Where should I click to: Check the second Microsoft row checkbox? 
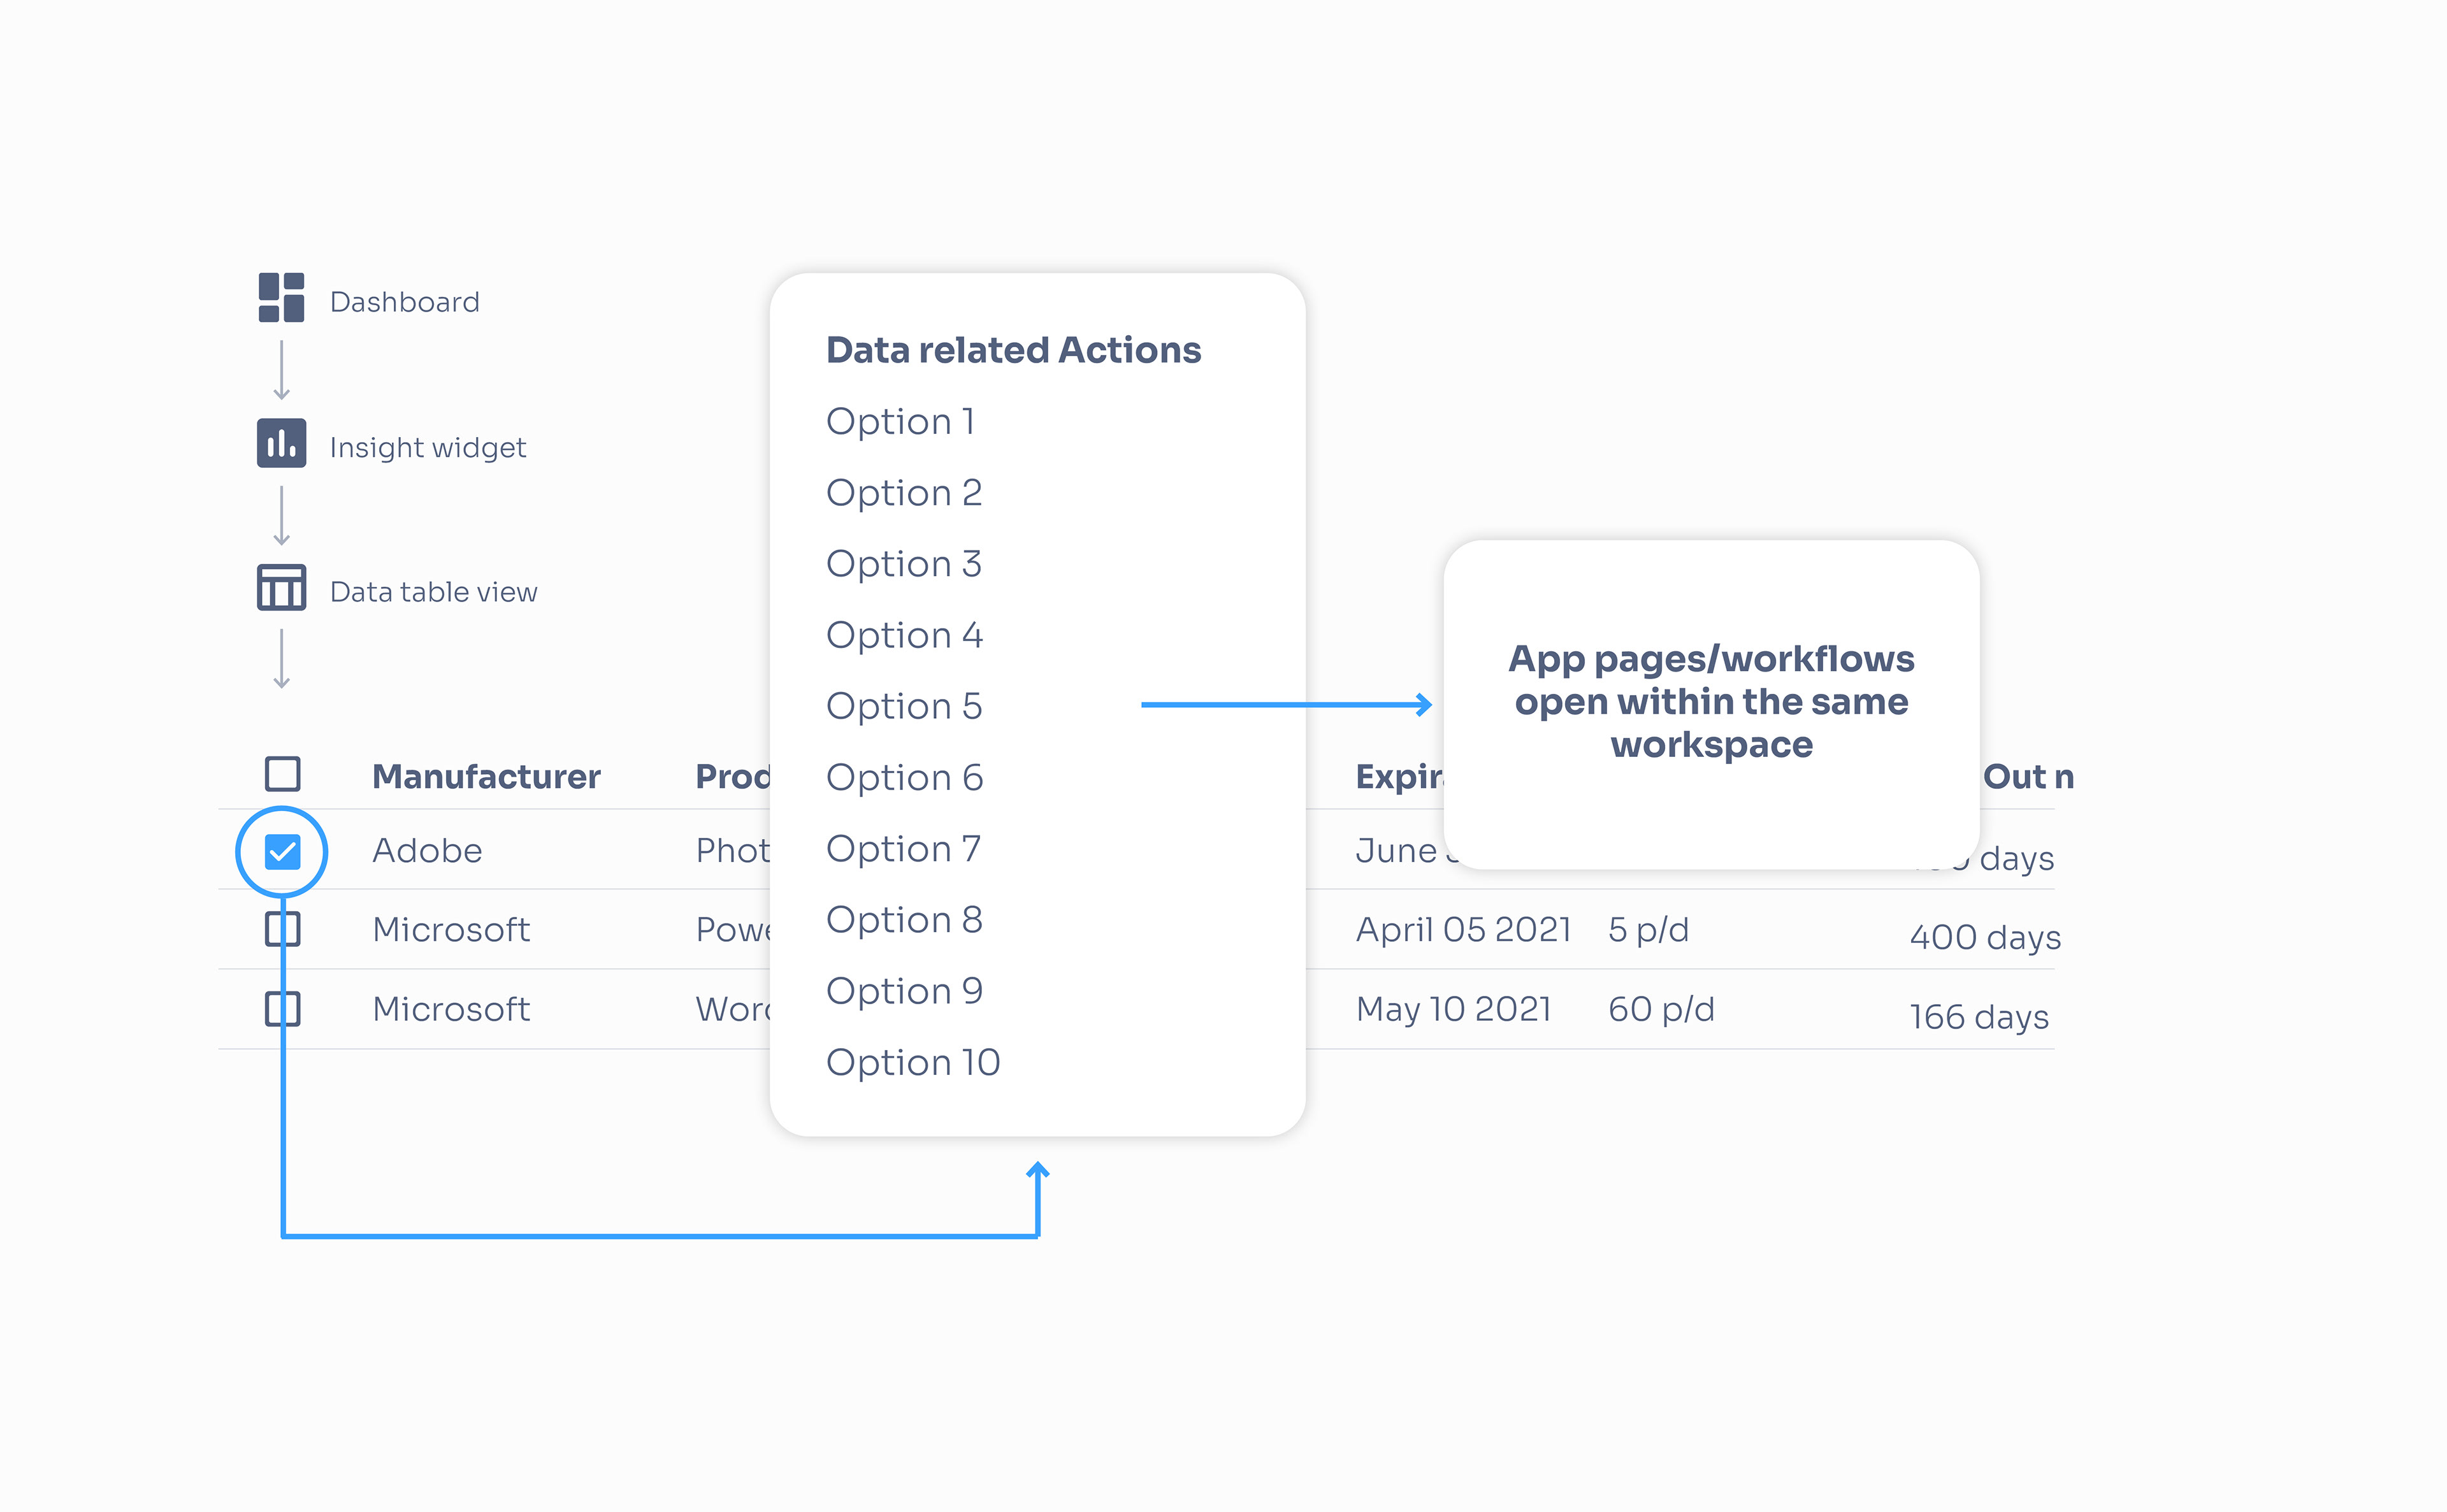pyautogui.click(x=283, y=1008)
